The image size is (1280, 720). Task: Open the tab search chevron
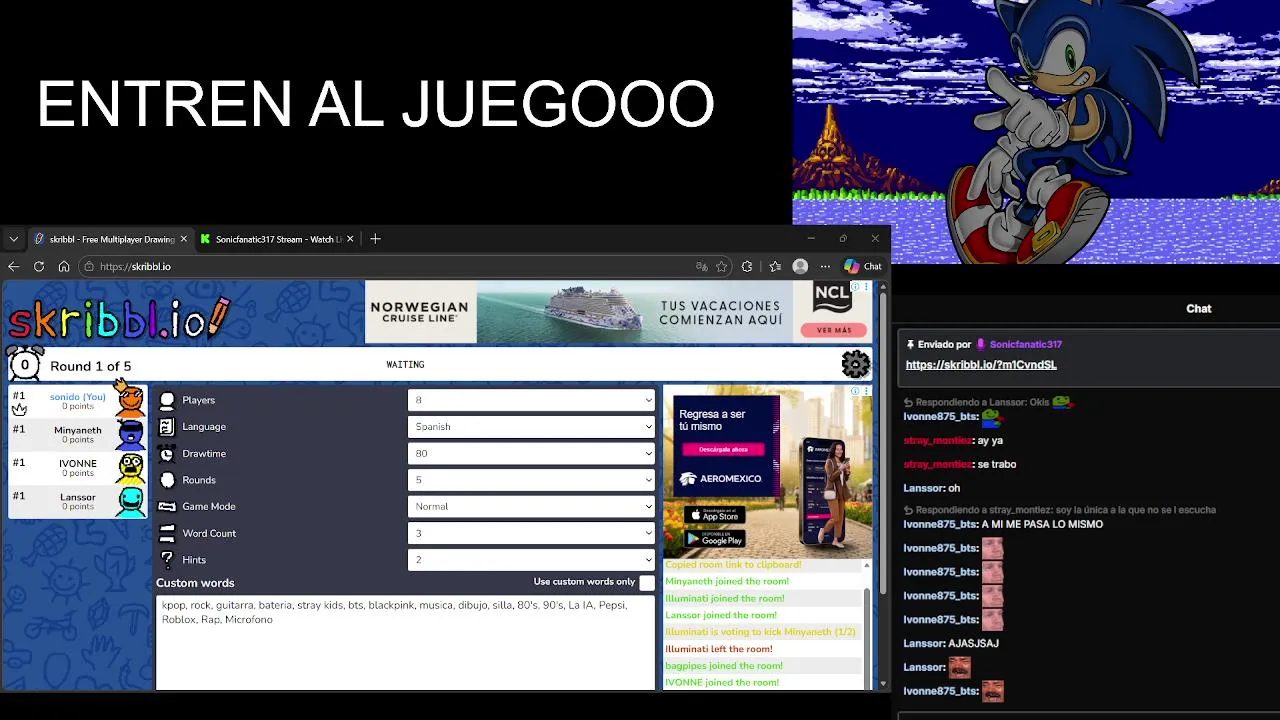click(13, 239)
